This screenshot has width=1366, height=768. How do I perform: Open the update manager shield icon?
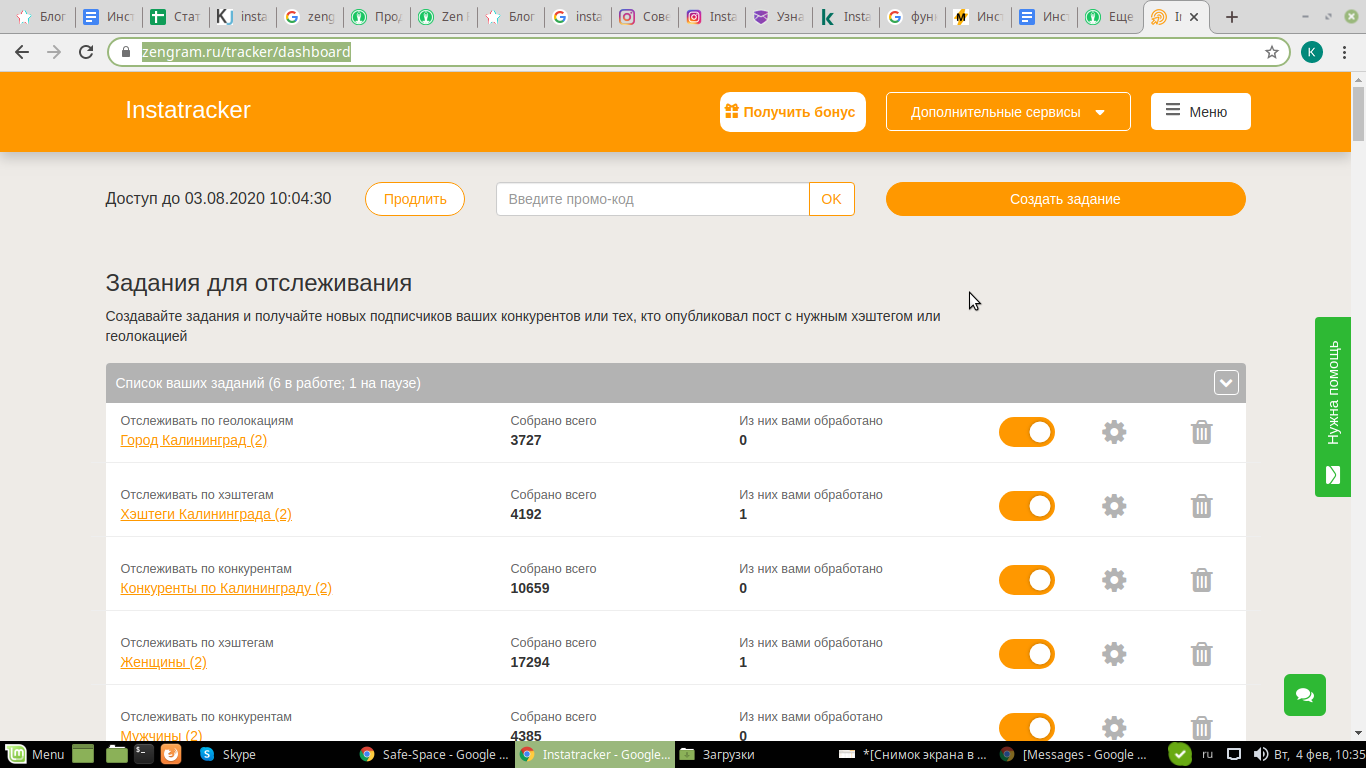pos(1180,754)
